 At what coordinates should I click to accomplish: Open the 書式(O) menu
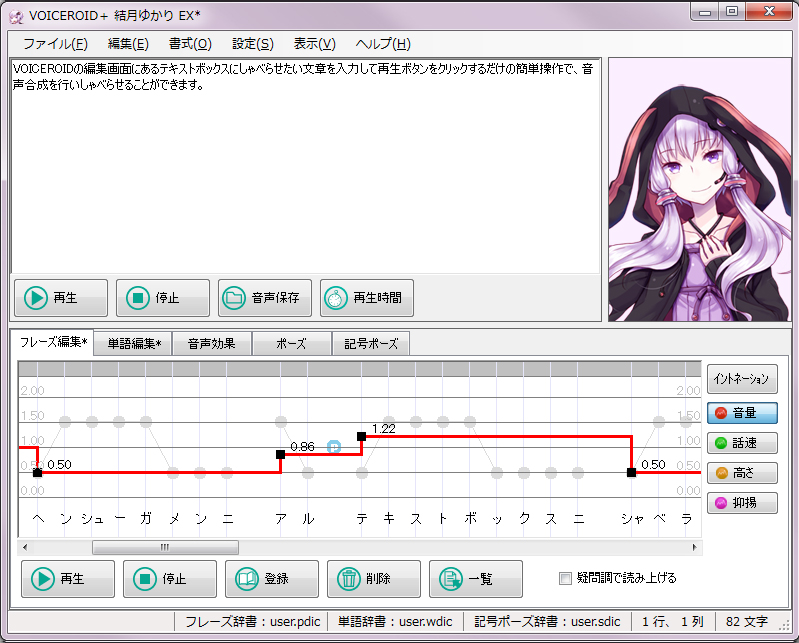(190, 44)
